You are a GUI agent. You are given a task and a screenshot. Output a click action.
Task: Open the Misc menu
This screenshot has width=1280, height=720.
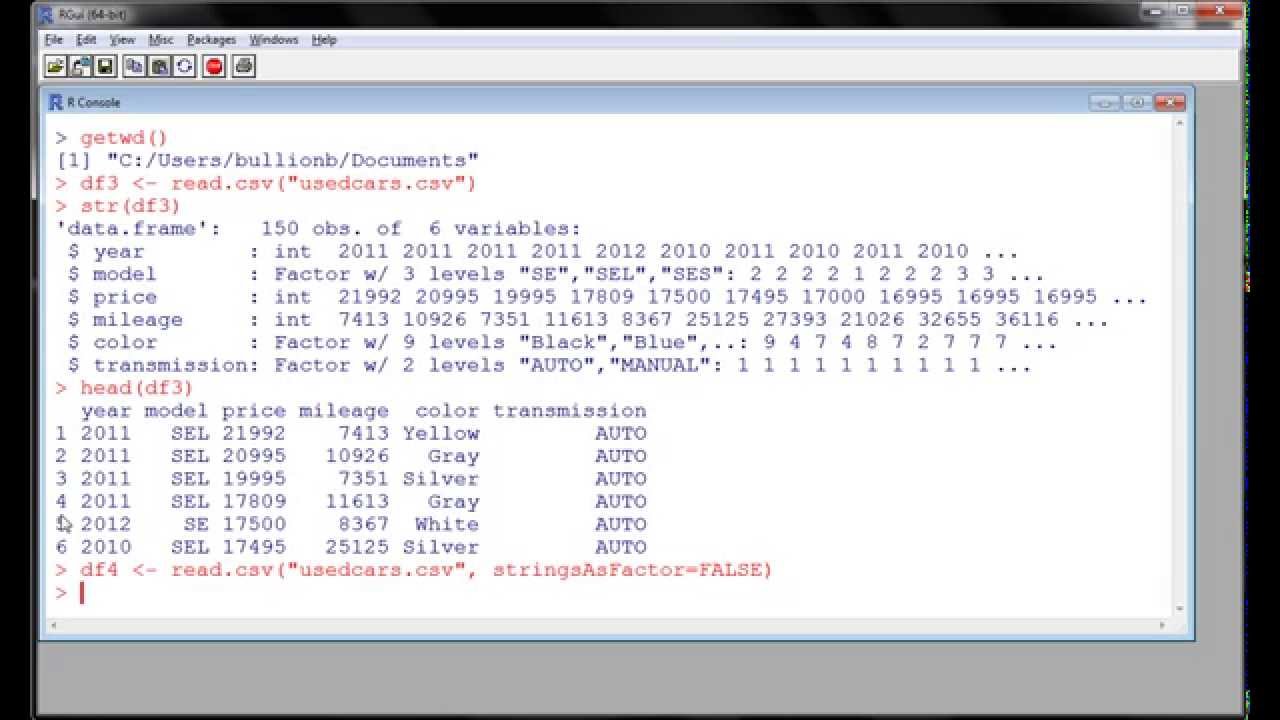(161, 40)
